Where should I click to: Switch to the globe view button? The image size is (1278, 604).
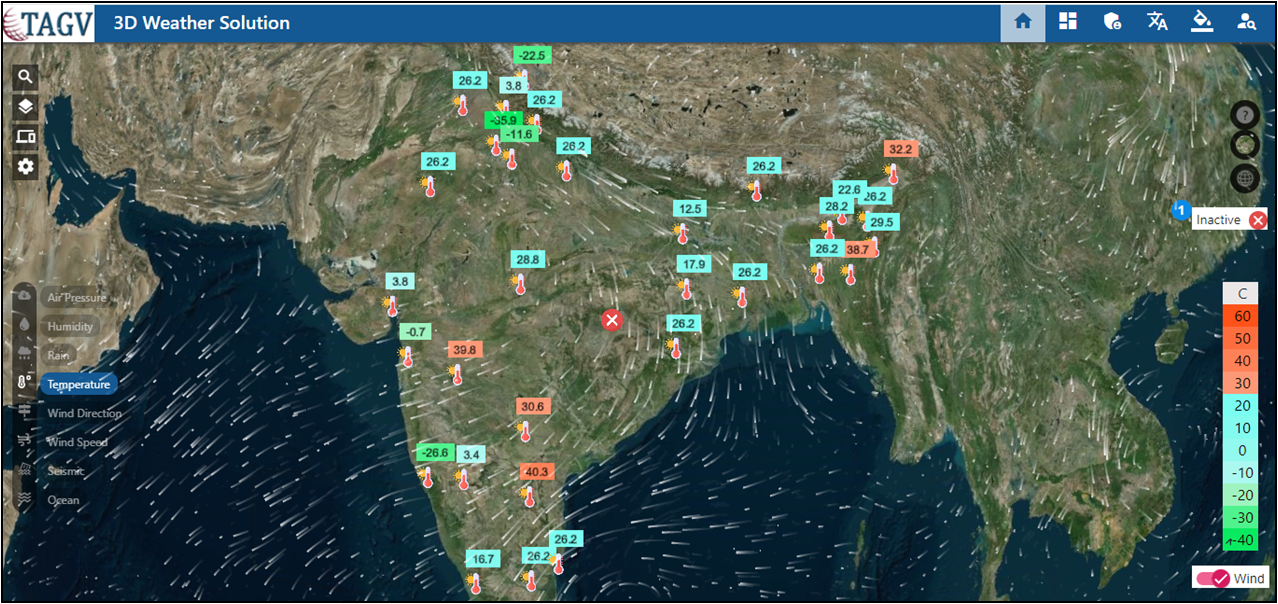pyautogui.click(x=1245, y=179)
